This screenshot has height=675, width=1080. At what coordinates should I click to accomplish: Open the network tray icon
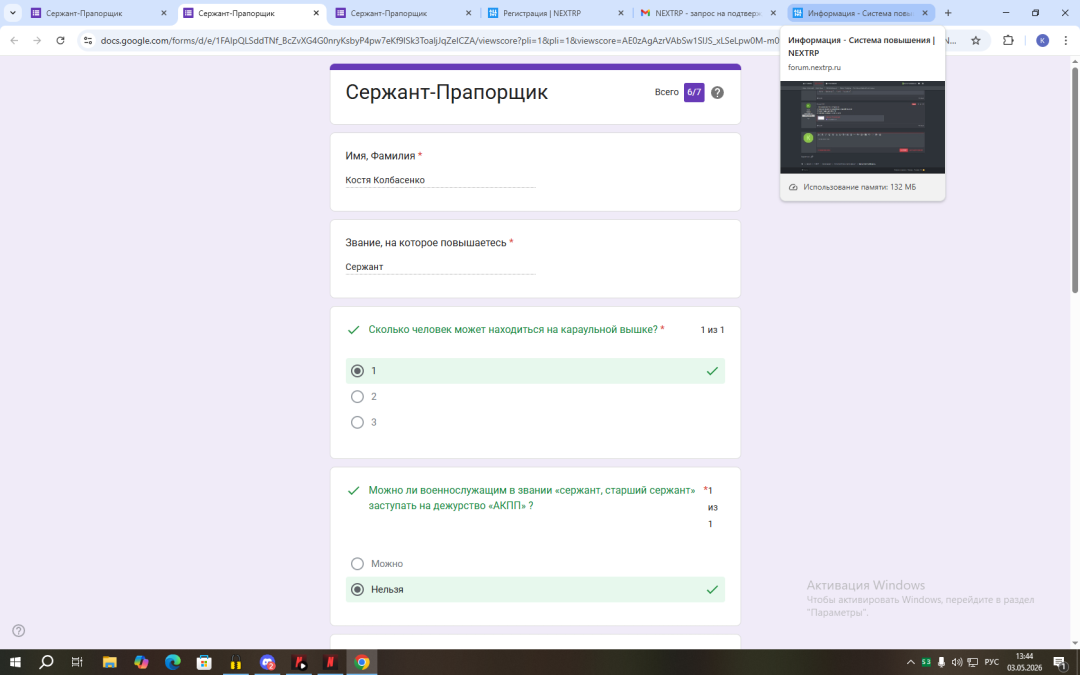(x=973, y=662)
